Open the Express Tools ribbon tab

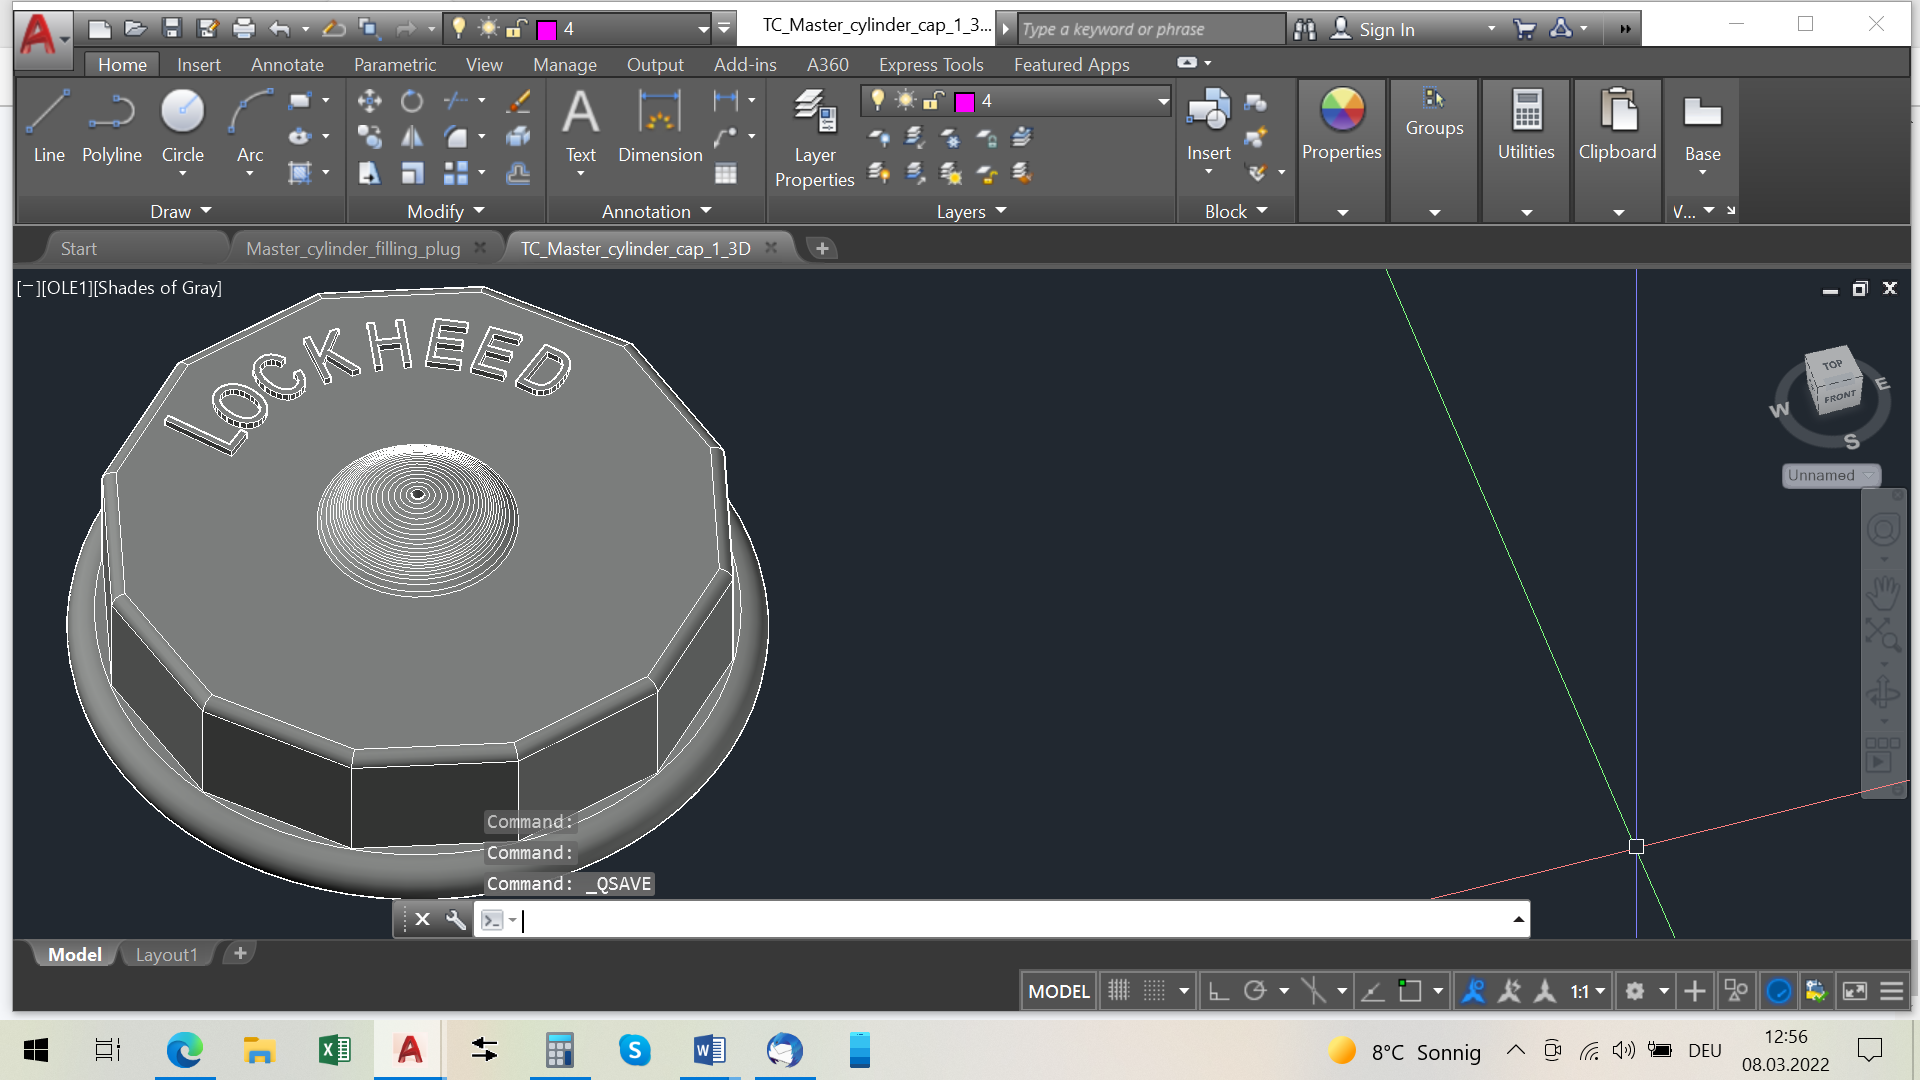point(931,64)
